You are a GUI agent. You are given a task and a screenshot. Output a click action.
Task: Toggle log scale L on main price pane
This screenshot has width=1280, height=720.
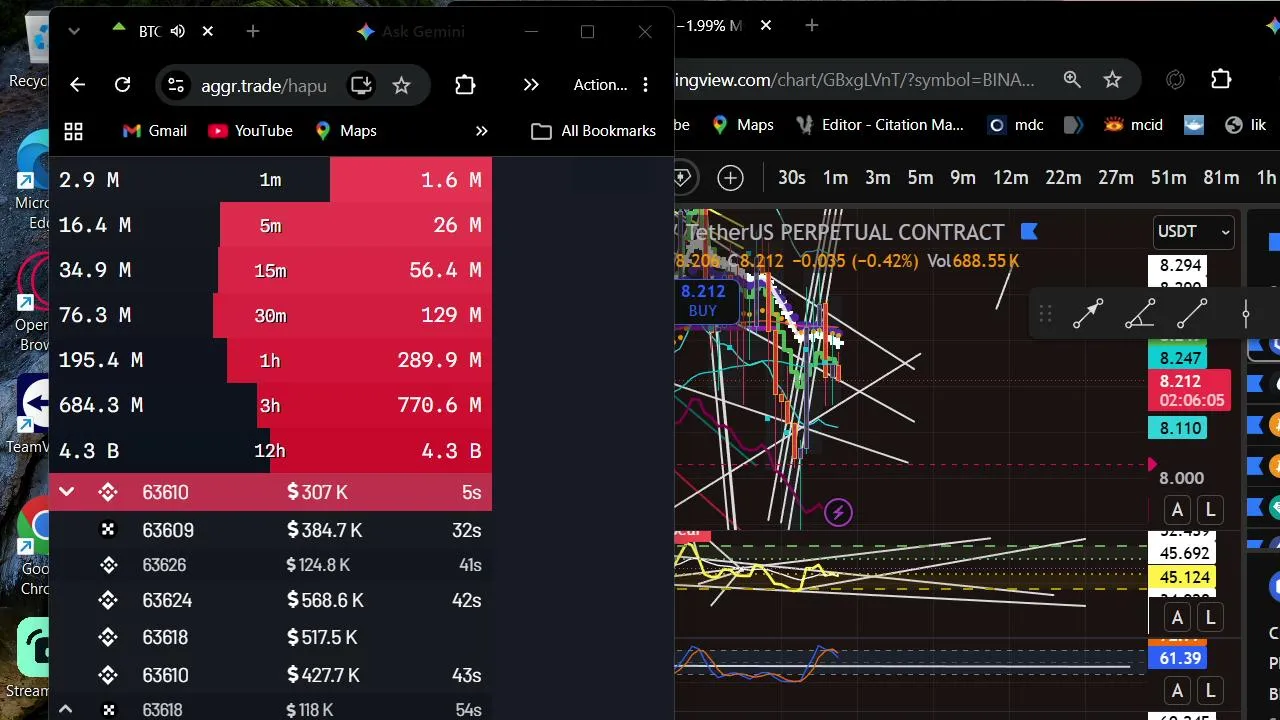[x=1210, y=510]
